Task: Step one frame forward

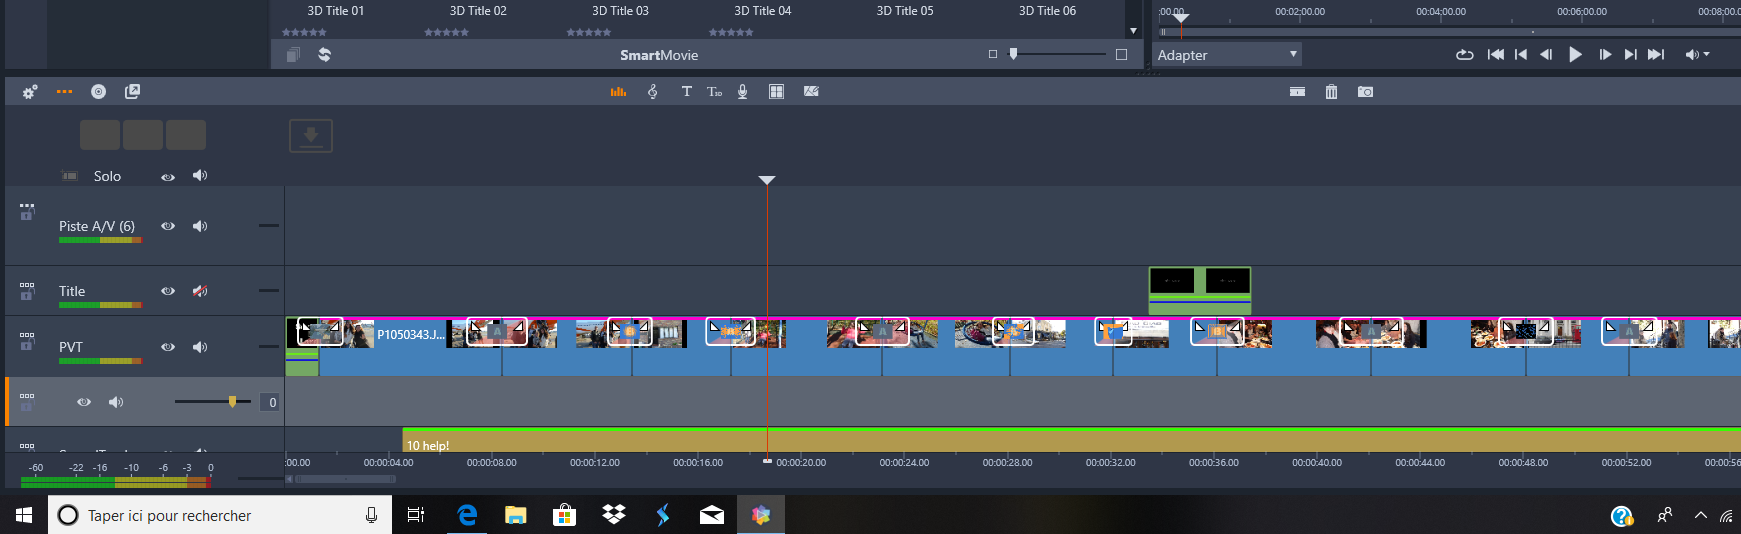Action: pyautogui.click(x=1605, y=54)
